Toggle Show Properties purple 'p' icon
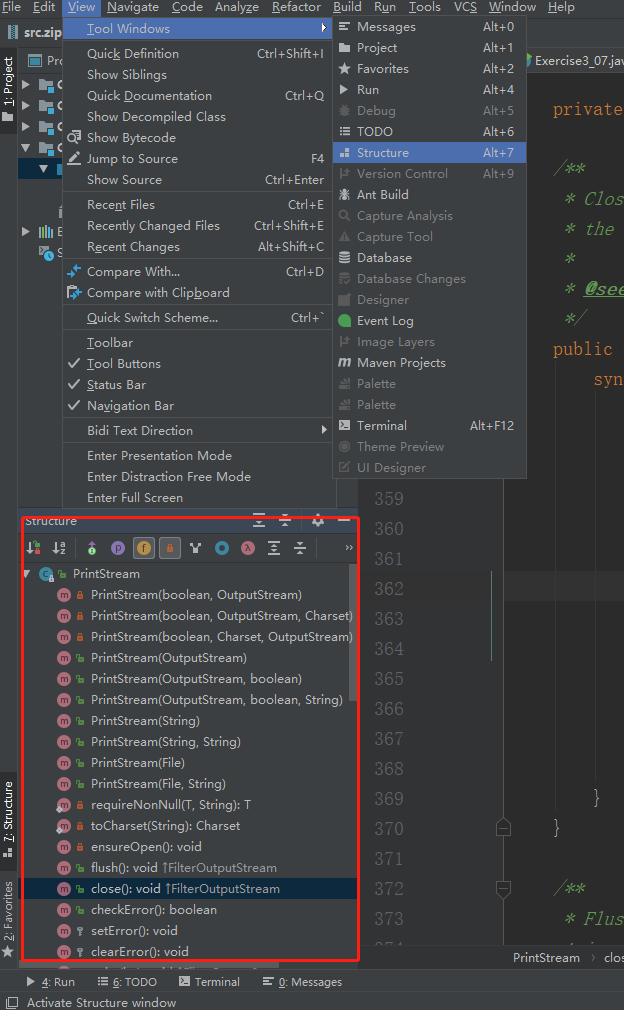This screenshot has height=1010, width=624. [x=118, y=548]
